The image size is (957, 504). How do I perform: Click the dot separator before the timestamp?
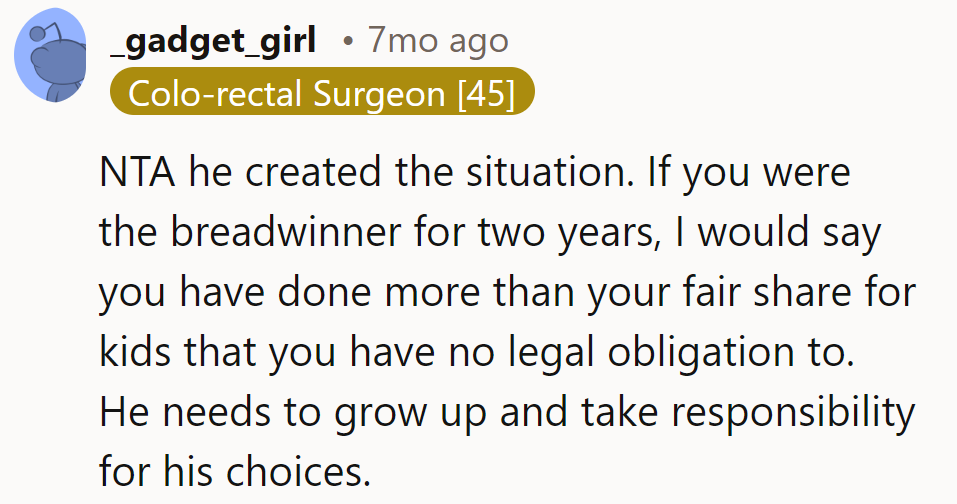coord(346,42)
